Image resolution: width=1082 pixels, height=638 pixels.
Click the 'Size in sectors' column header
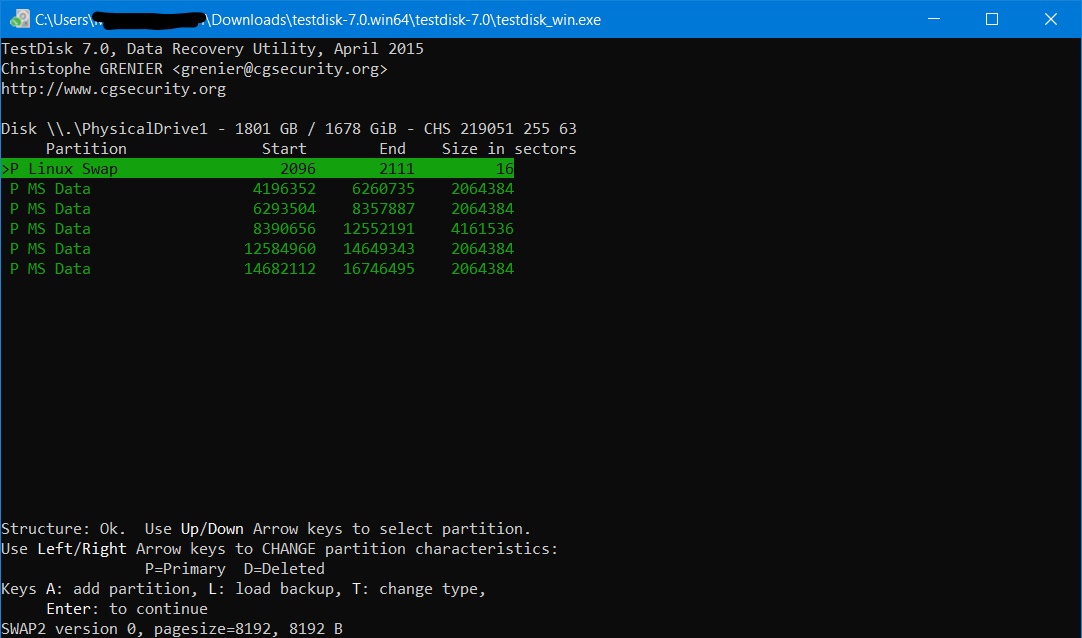point(509,148)
